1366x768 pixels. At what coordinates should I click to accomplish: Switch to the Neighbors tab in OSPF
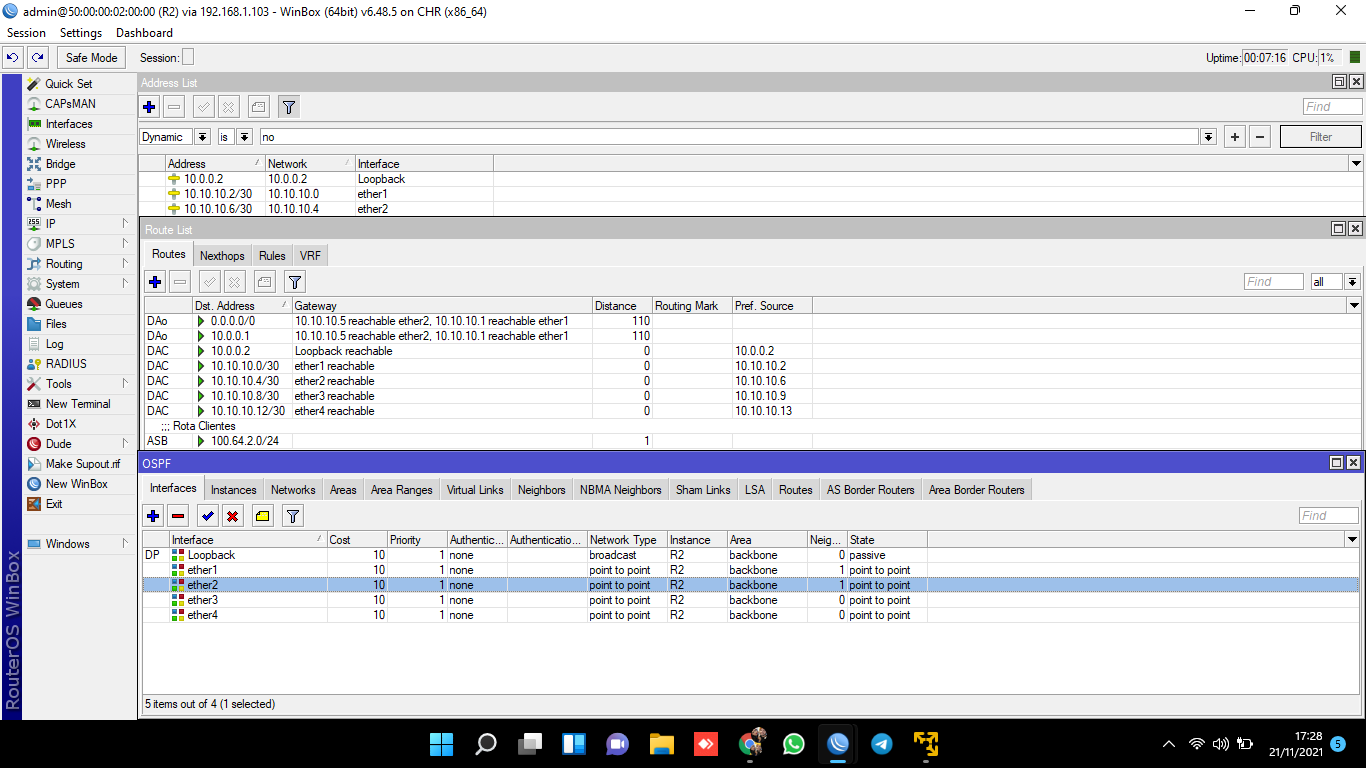pyautogui.click(x=541, y=489)
